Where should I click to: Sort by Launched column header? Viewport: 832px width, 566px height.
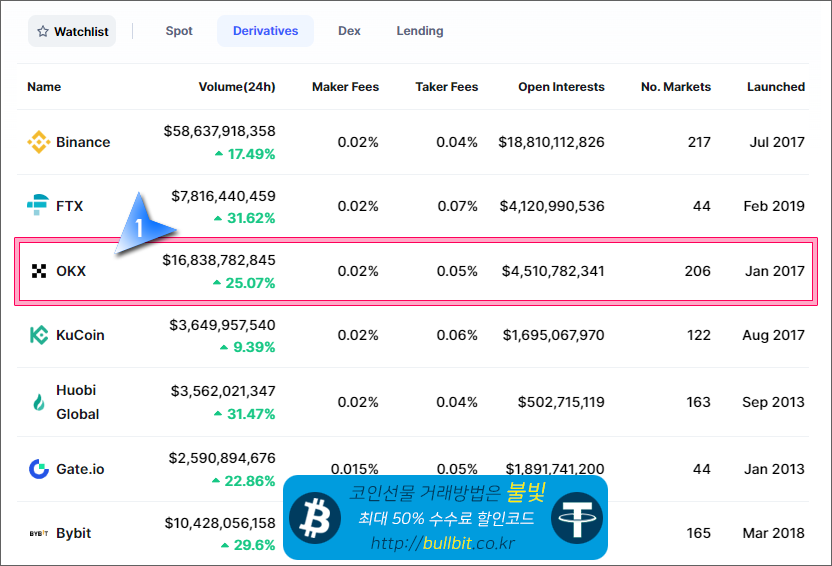776,86
